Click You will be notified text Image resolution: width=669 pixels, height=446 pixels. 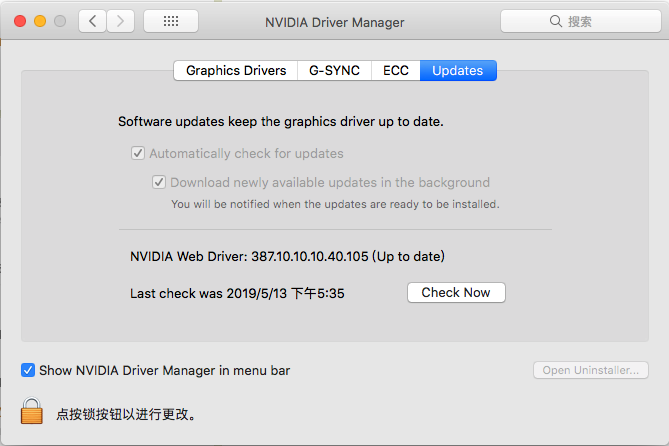(x=335, y=204)
